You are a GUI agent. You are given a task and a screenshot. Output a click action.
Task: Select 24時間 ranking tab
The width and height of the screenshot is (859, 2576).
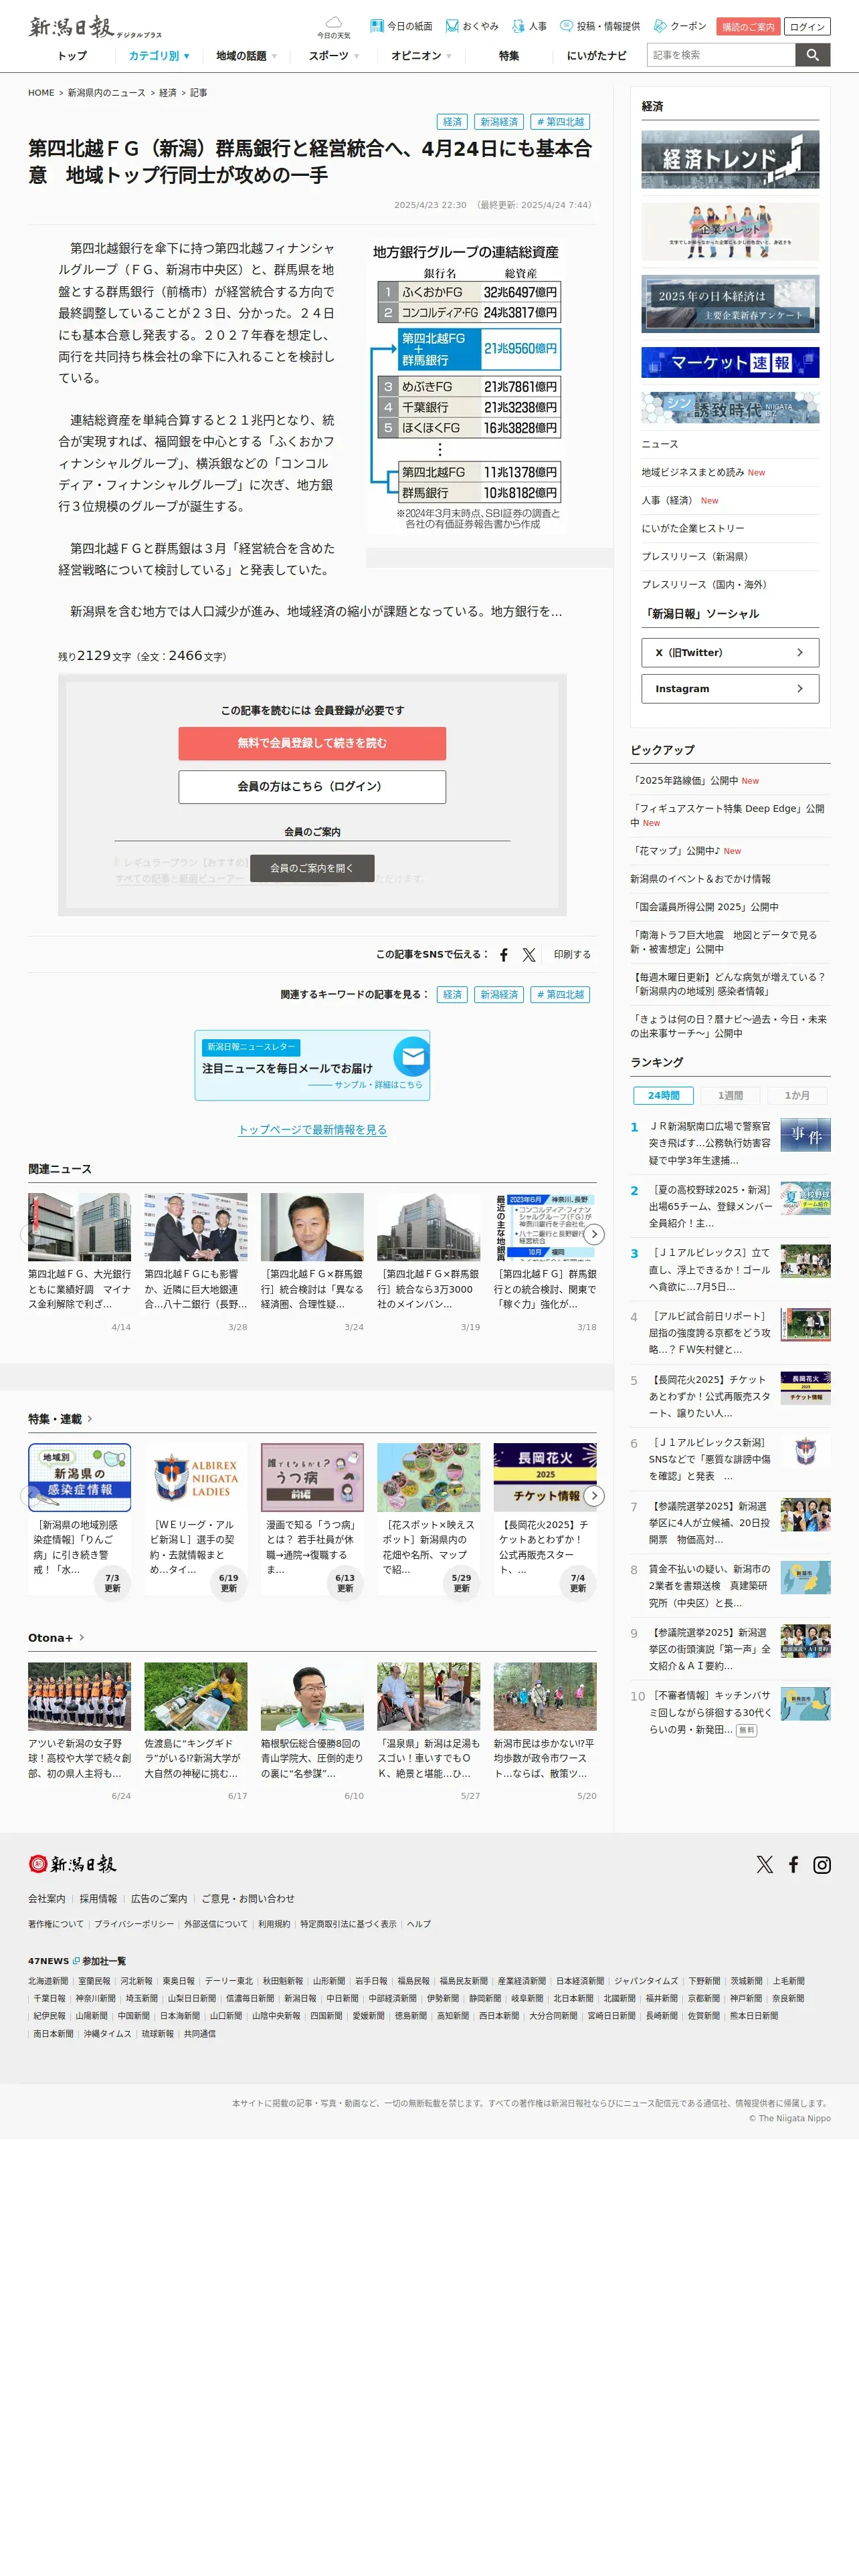663,1095
